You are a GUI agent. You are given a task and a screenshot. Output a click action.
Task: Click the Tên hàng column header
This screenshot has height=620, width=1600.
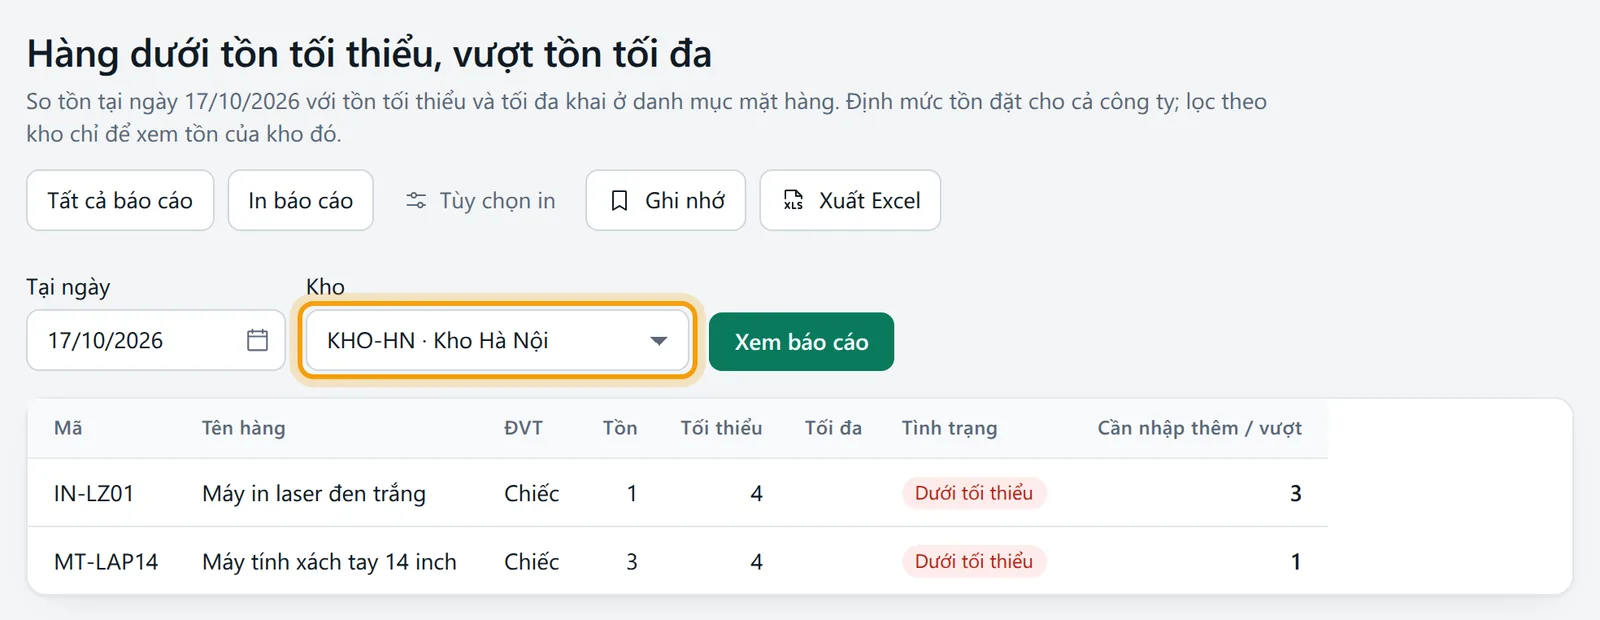pos(243,428)
